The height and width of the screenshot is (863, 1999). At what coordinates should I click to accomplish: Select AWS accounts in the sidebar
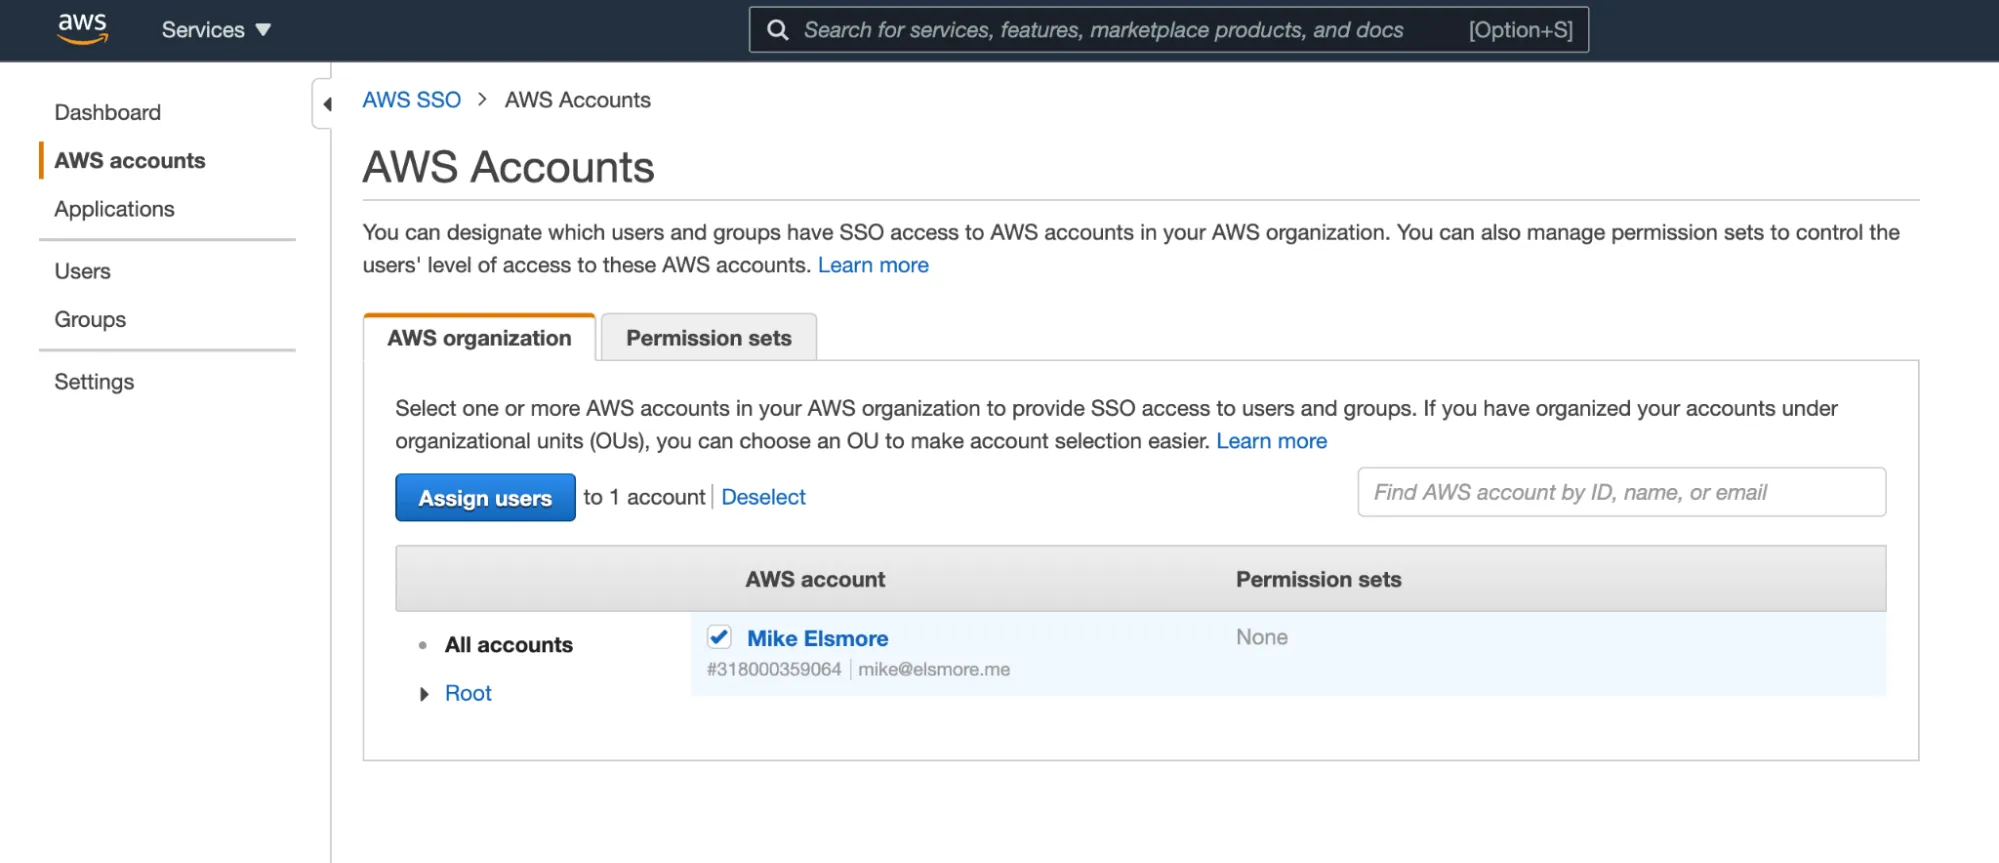(x=130, y=160)
